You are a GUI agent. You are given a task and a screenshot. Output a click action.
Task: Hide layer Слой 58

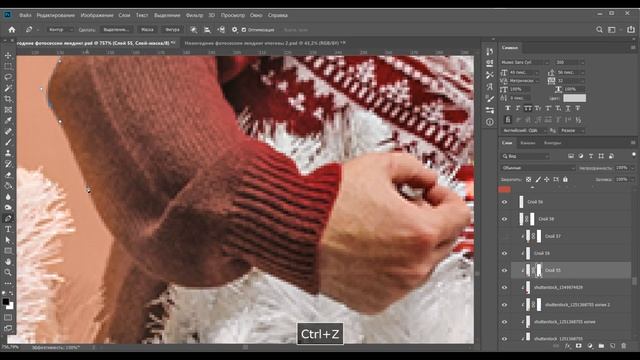tap(504, 219)
